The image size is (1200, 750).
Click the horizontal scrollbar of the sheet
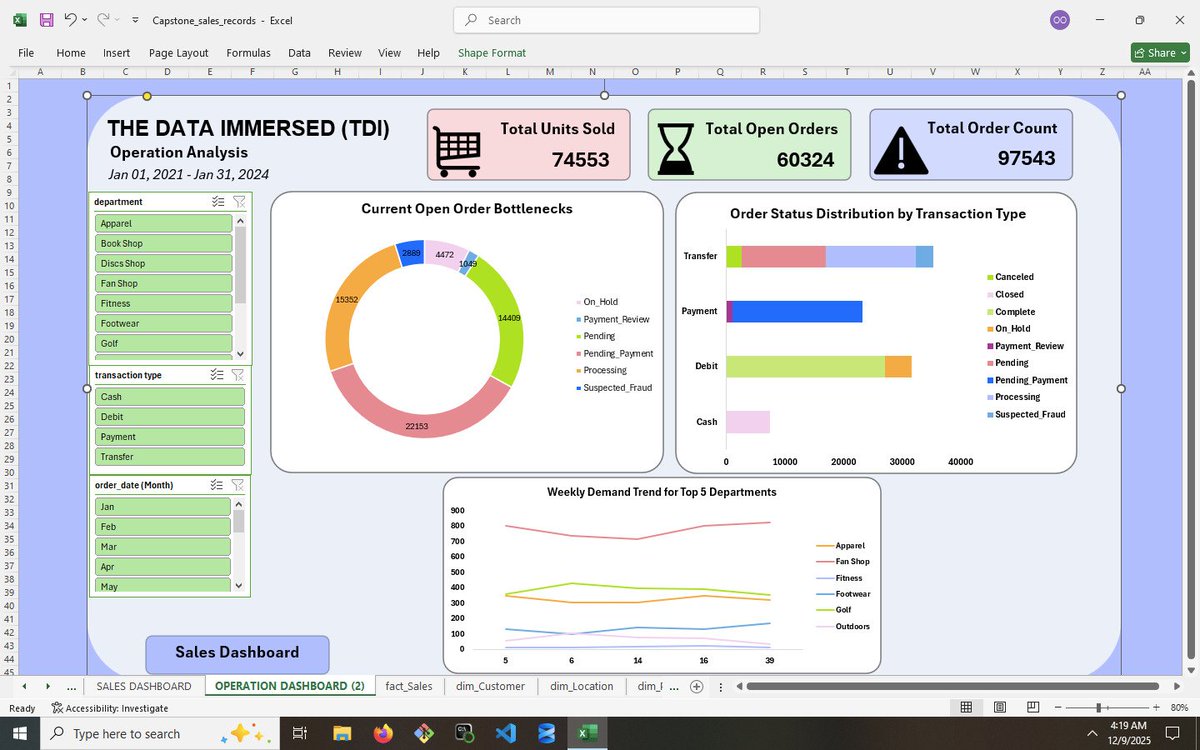click(952, 687)
